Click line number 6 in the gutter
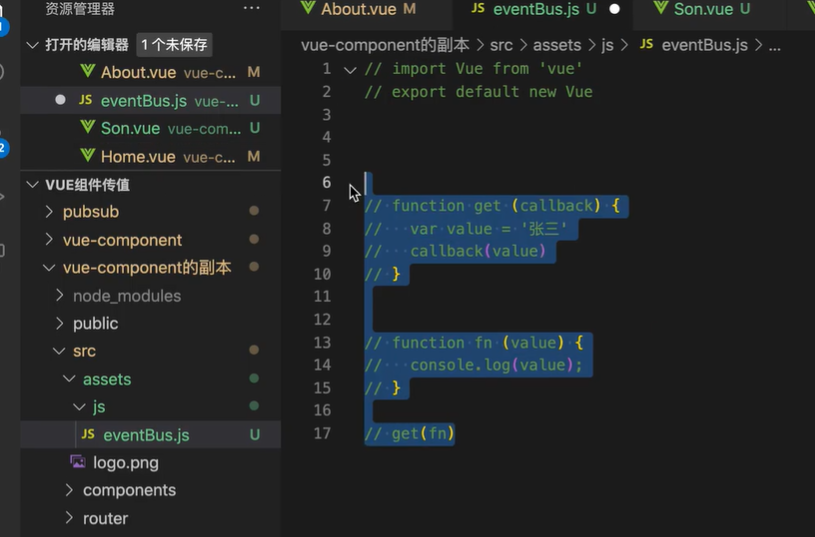This screenshot has height=537, width=815. pyautogui.click(x=326, y=182)
